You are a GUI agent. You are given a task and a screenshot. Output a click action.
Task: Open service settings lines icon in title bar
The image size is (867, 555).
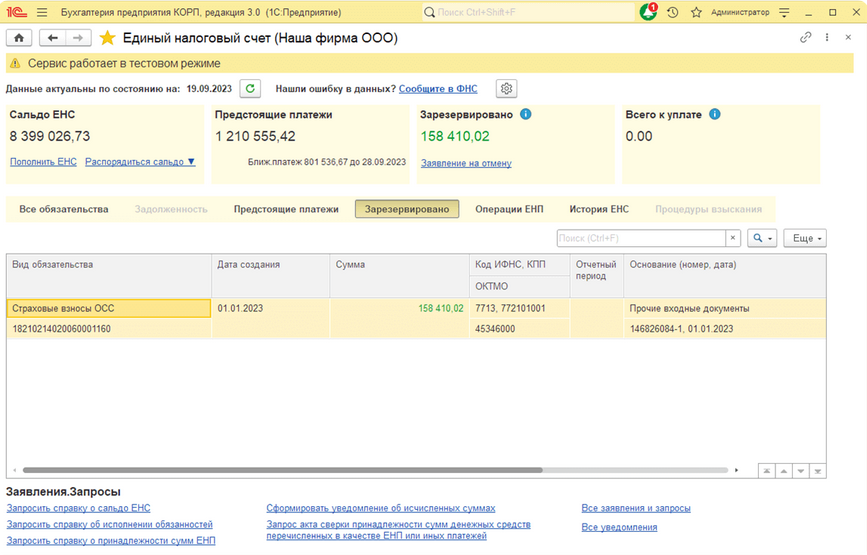click(x=784, y=12)
